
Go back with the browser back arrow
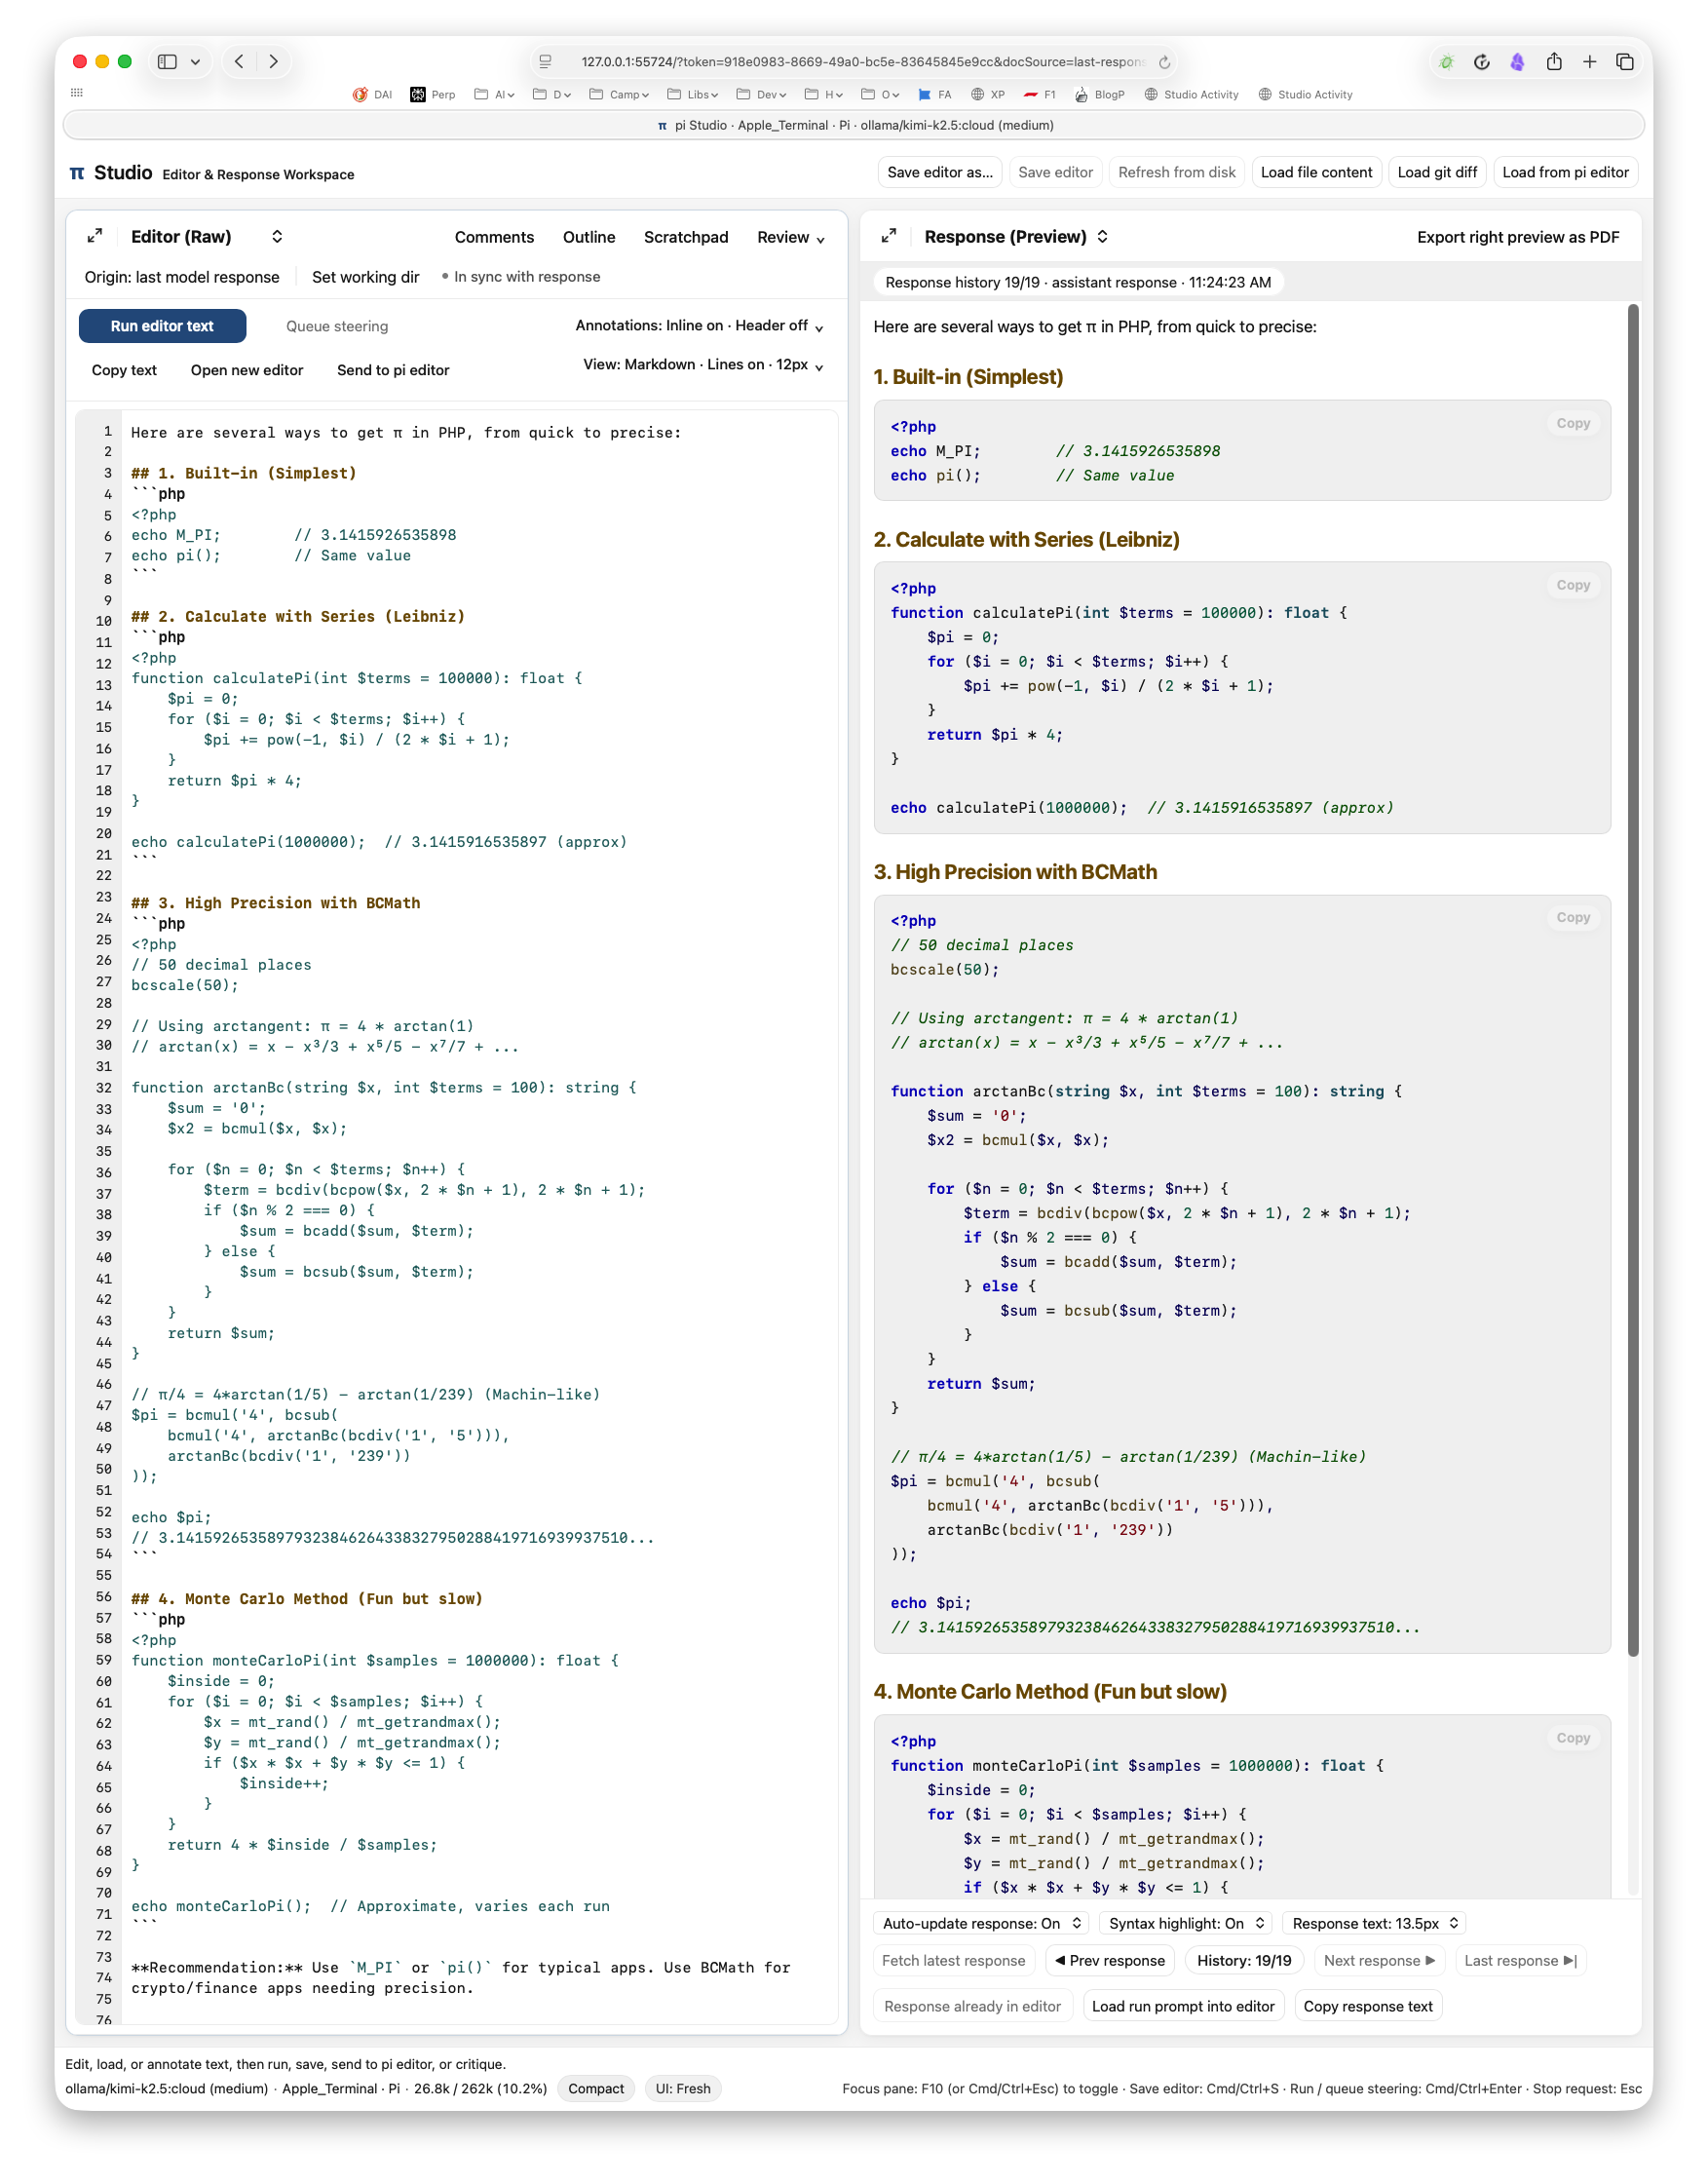pos(239,61)
